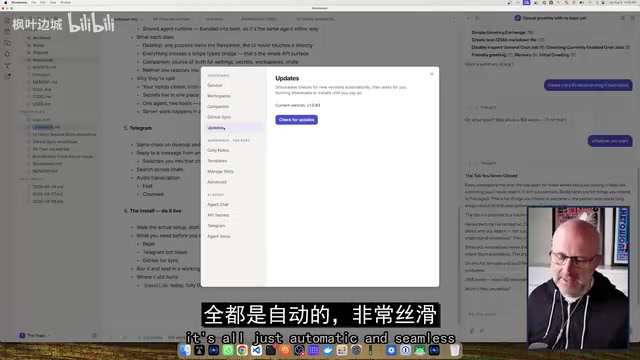Close the settings dialog with the X
This screenshot has height=360, width=640.
point(432,74)
